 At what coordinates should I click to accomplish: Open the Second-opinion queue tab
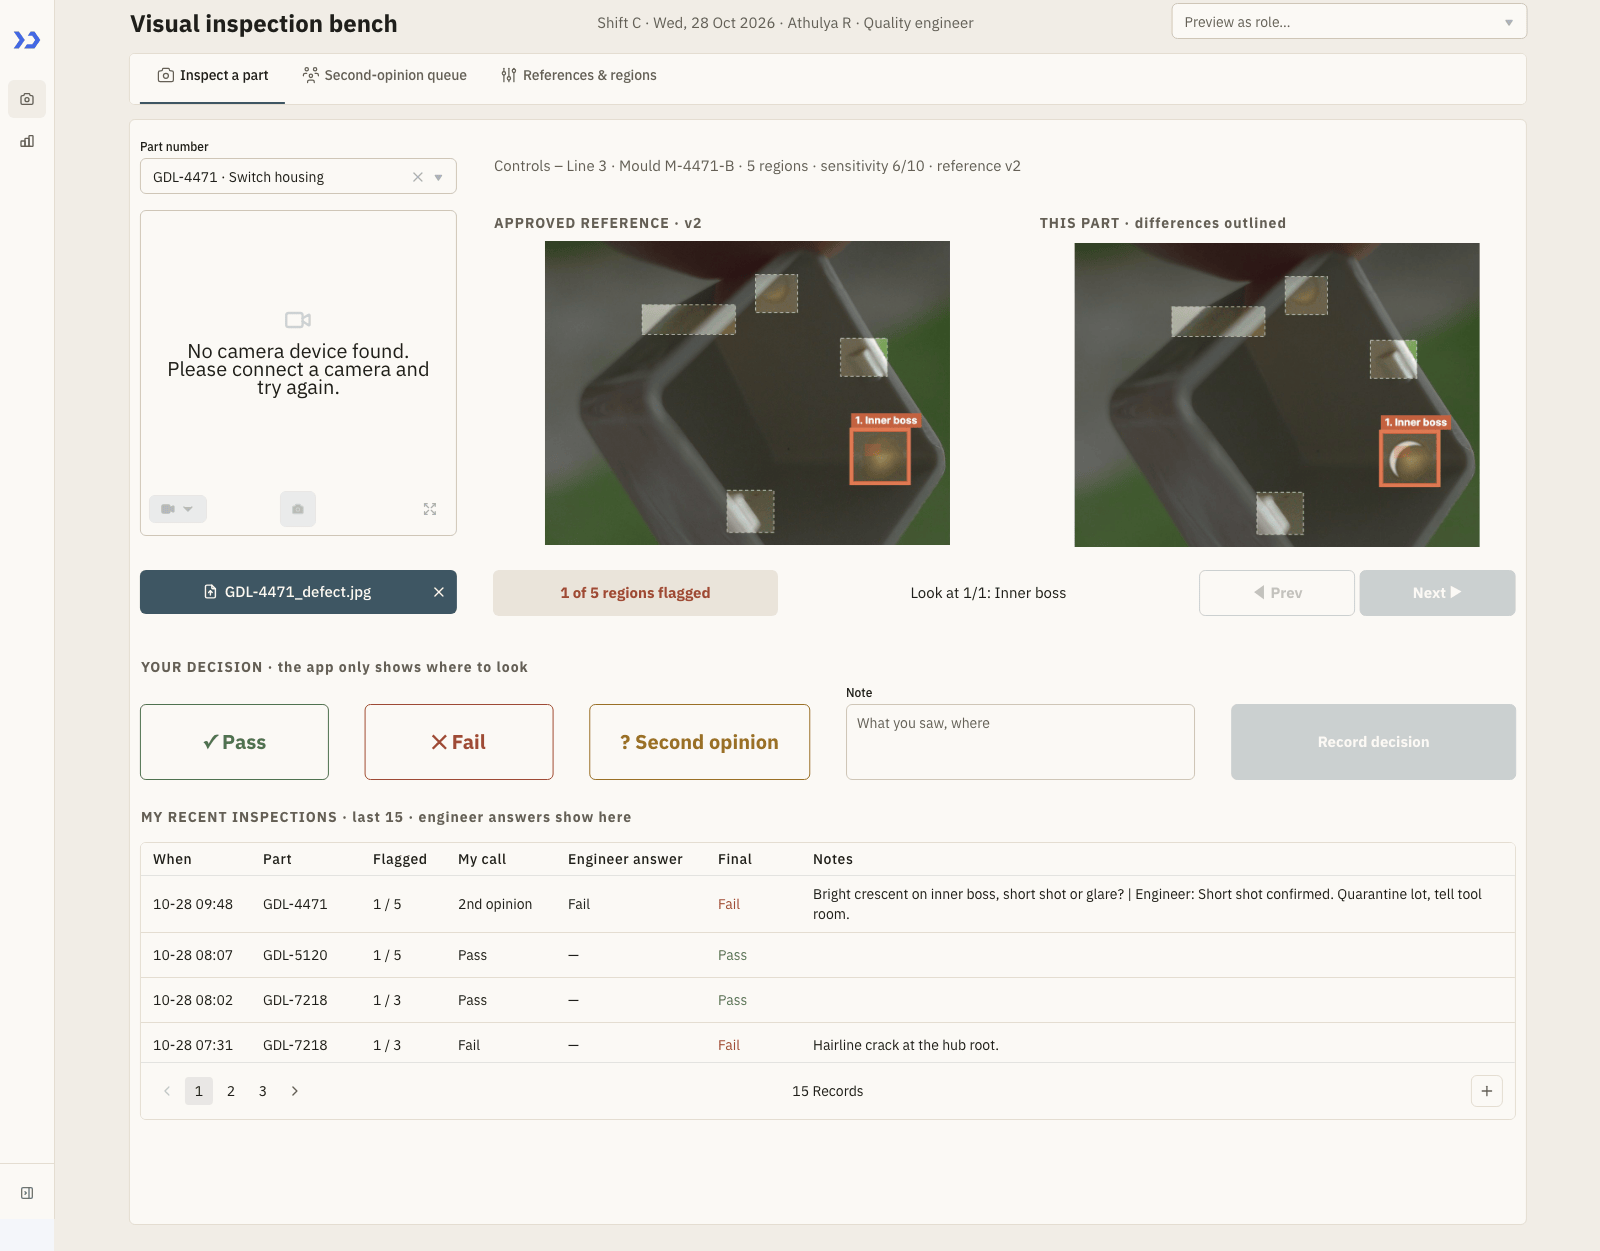pyautogui.click(x=385, y=76)
